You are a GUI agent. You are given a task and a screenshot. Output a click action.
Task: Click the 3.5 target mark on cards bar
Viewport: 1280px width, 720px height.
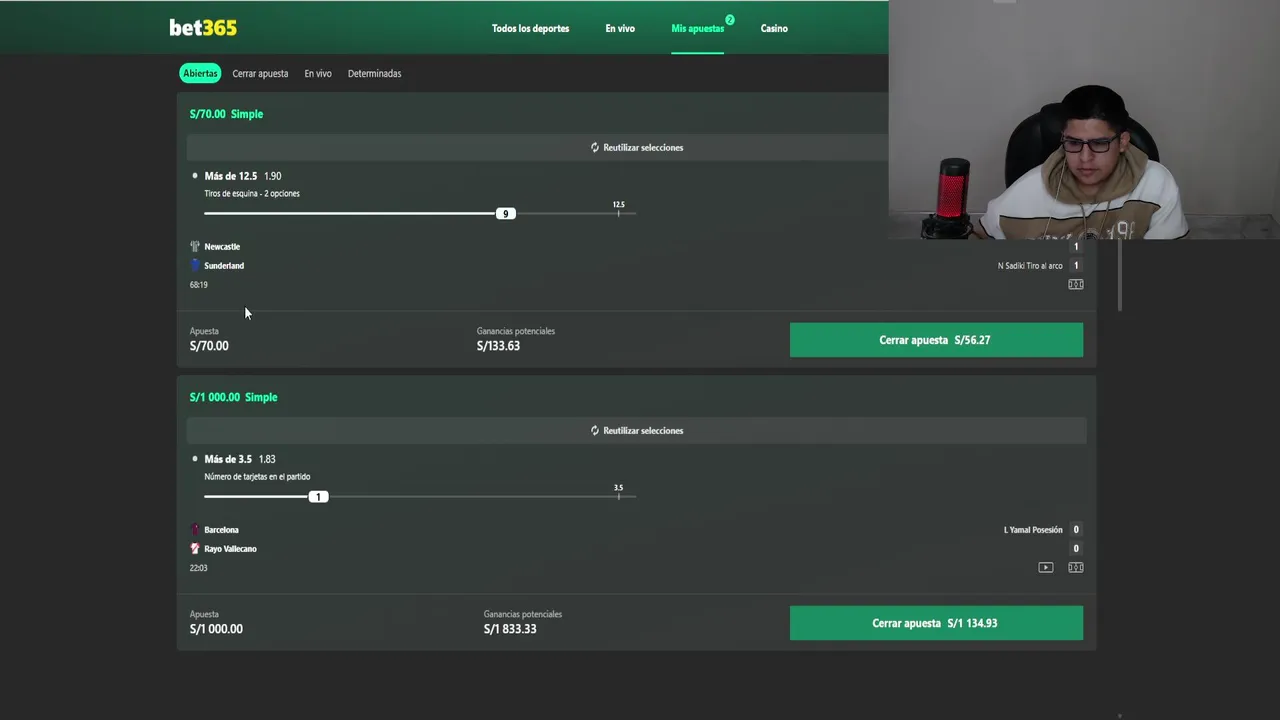click(618, 491)
